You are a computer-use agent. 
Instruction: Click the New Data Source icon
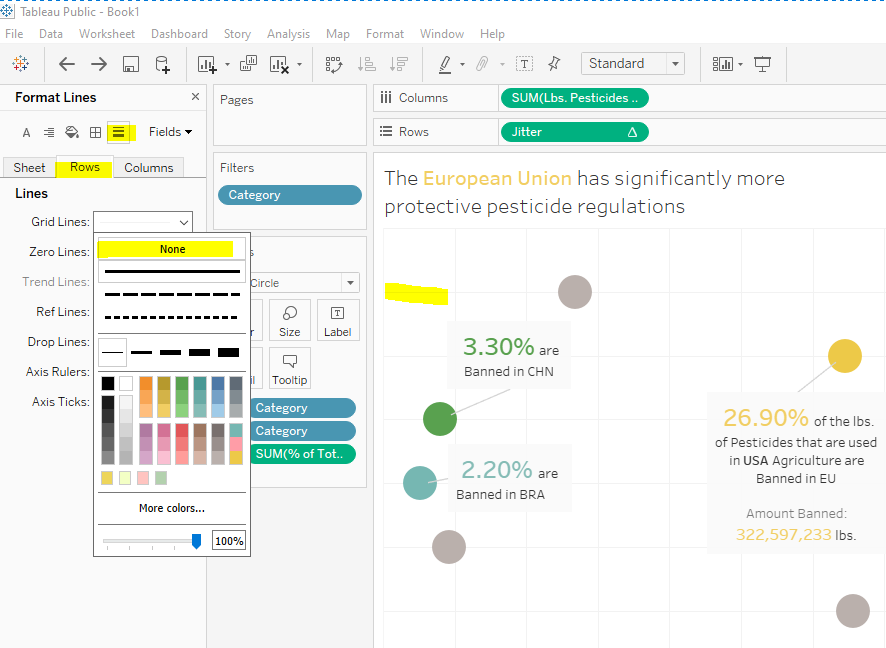tap(162, 64)
